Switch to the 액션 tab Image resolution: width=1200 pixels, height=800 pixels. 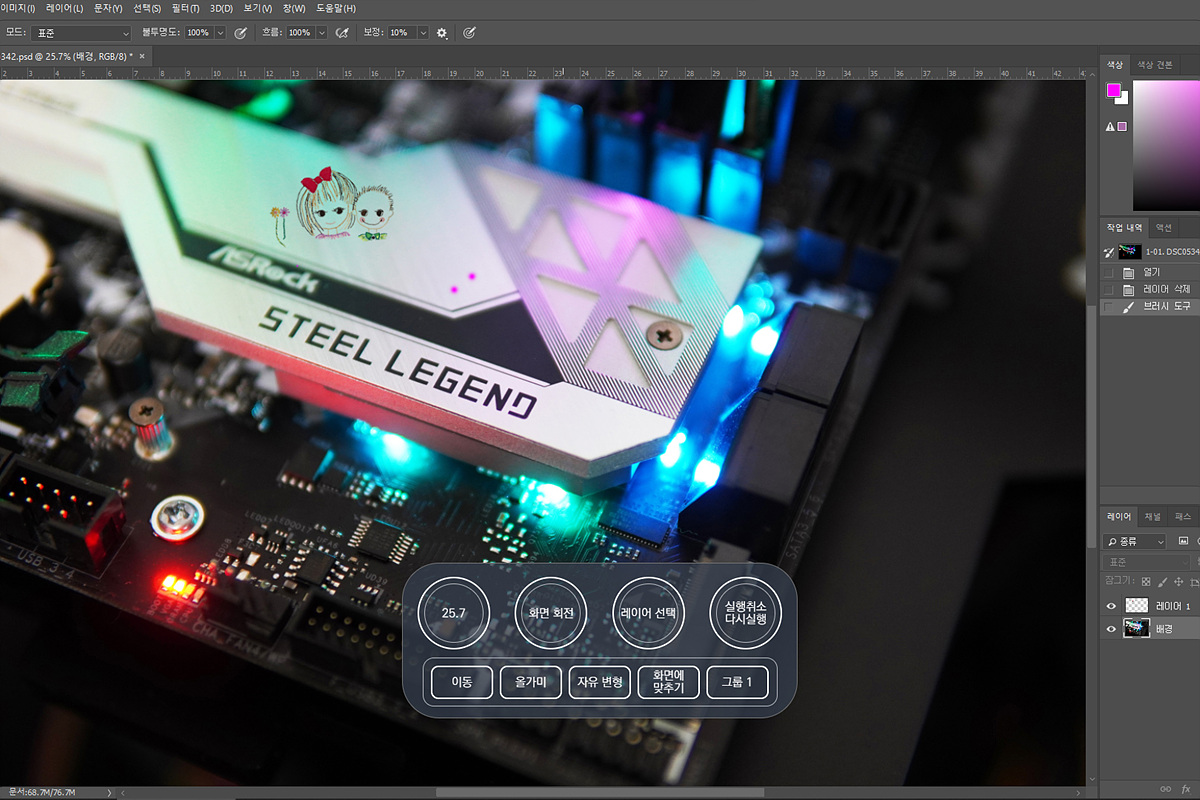[x=1163, y=227]
